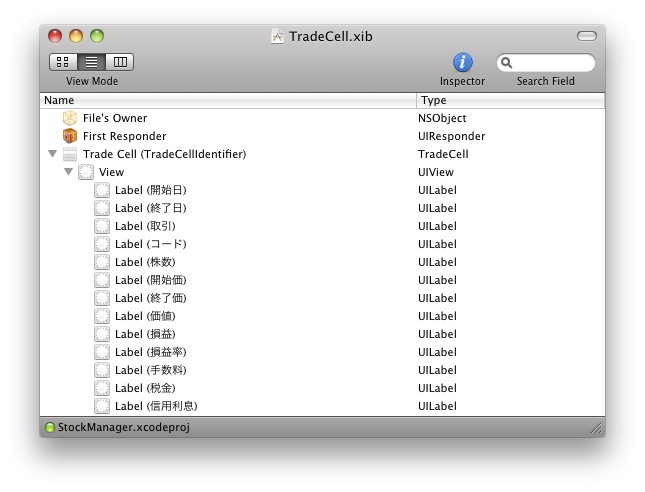The height and width of the screenshot is (492, 645).
Task: Click the UIResponder type cell
Action: (x=452, y=136)
